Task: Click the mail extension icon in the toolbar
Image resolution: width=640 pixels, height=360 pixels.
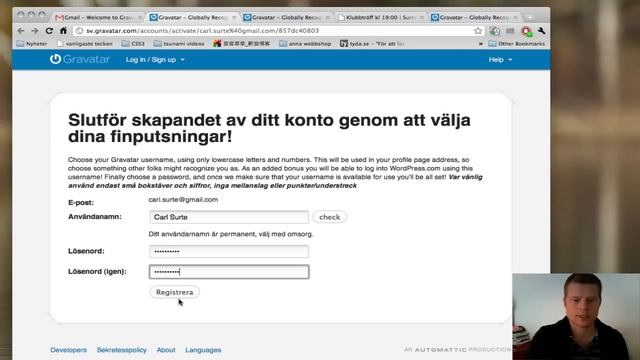Action: pos(510,31)
